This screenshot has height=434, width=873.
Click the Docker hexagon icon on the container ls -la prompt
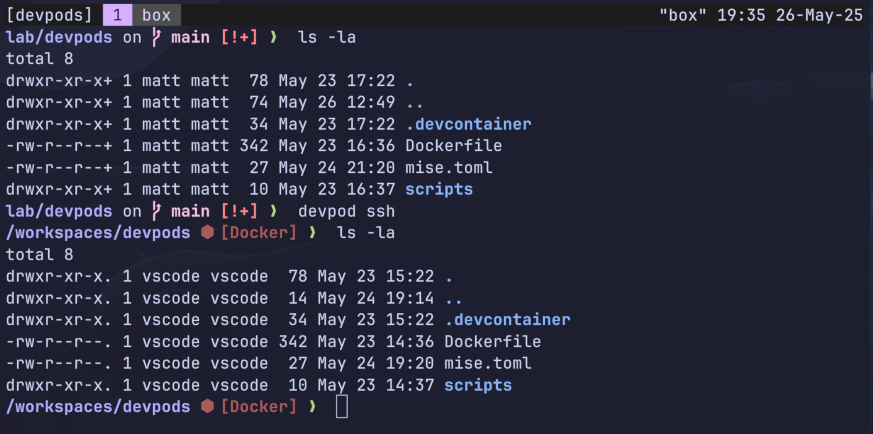point(207,233)
